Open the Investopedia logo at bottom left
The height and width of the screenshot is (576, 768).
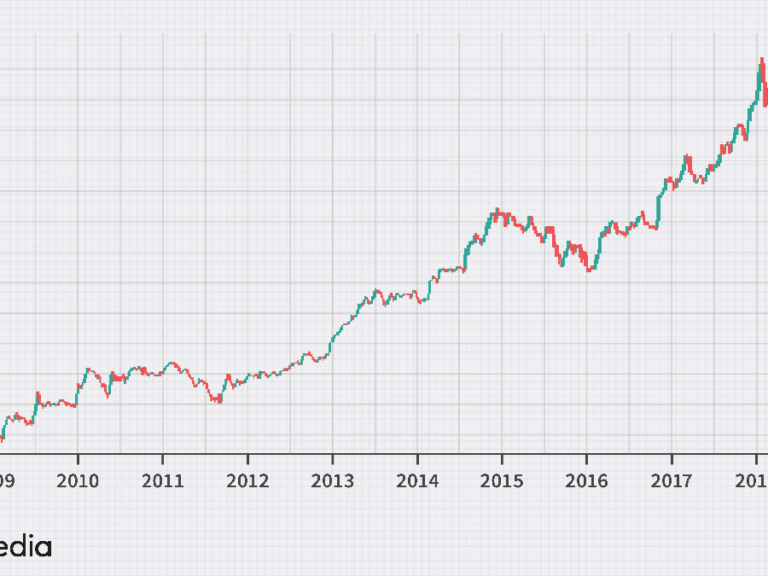tap(25, 547)
